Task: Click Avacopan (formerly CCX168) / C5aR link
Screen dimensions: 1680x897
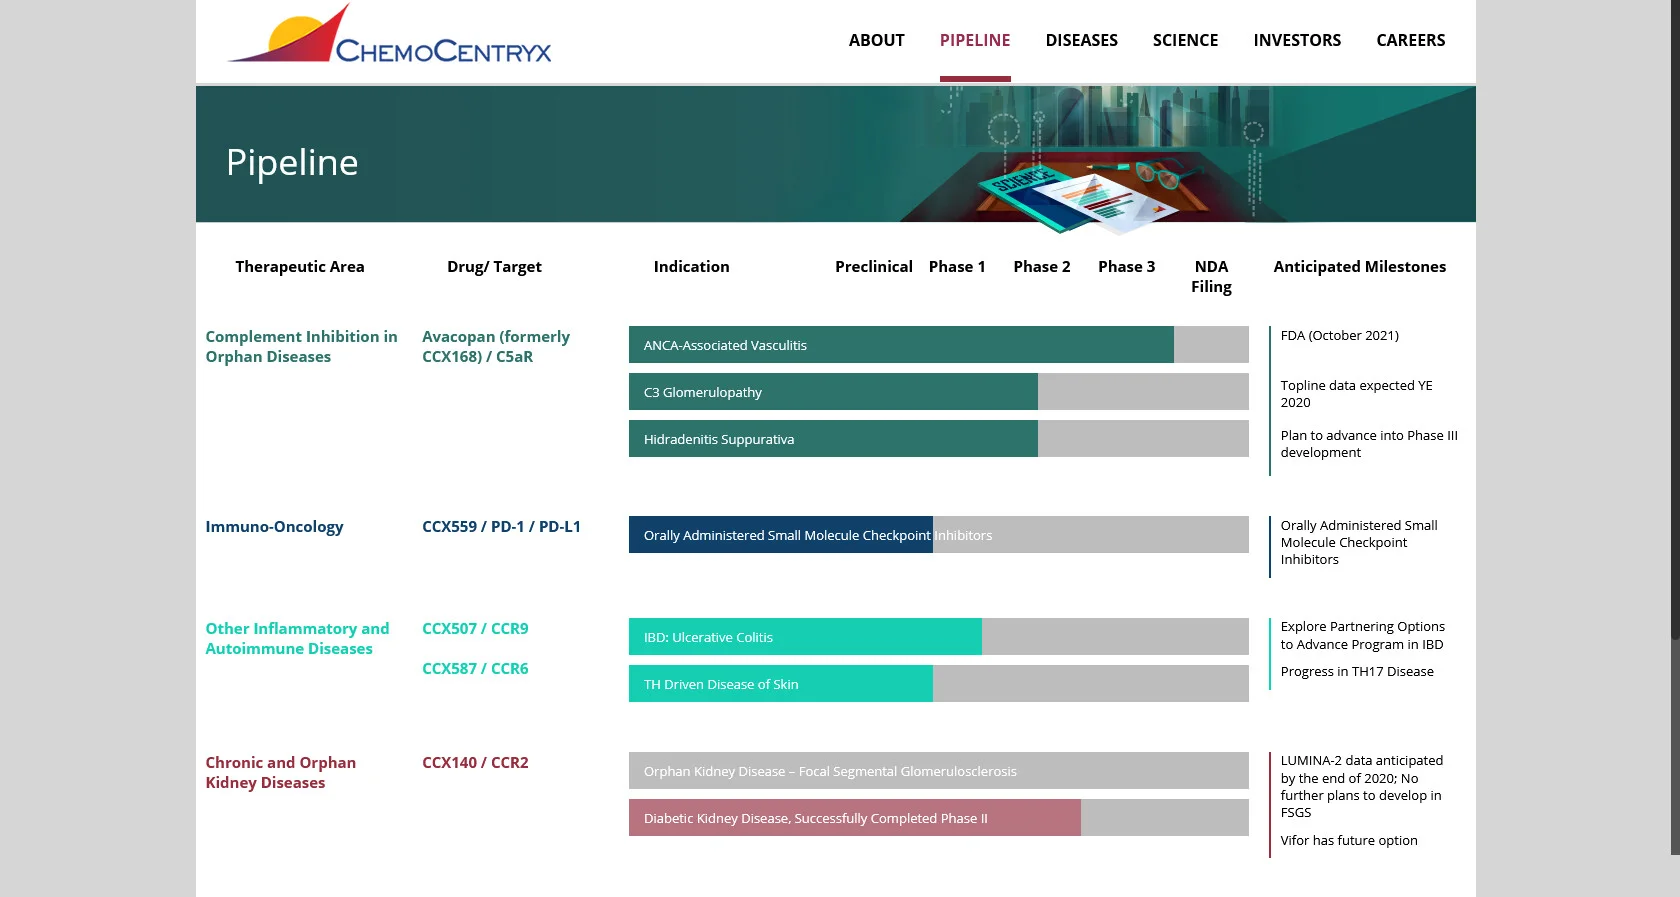Action: click(496, 347)
